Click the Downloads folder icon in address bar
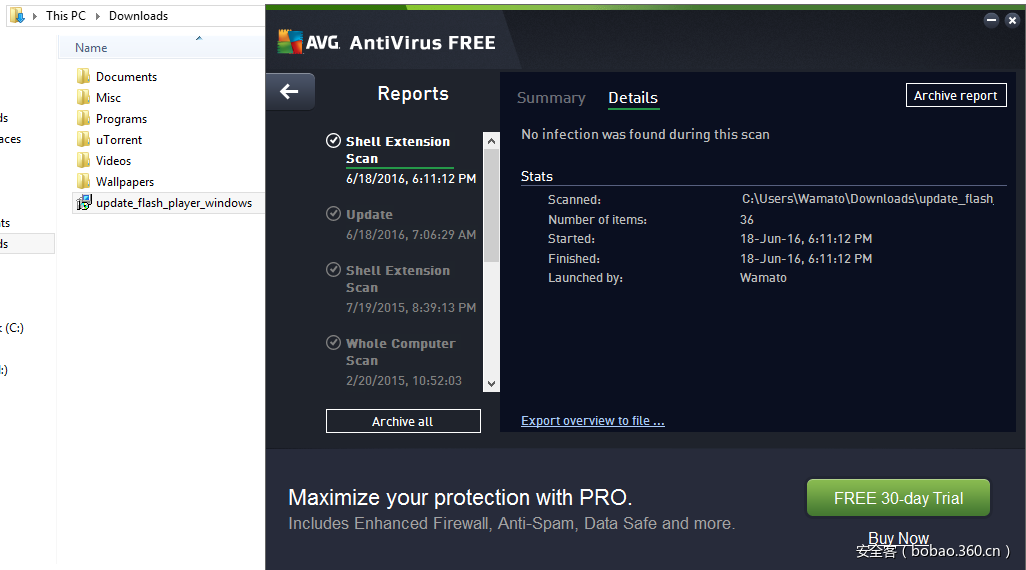Viewport: 1026px width, 570px height. click(16, 16)
